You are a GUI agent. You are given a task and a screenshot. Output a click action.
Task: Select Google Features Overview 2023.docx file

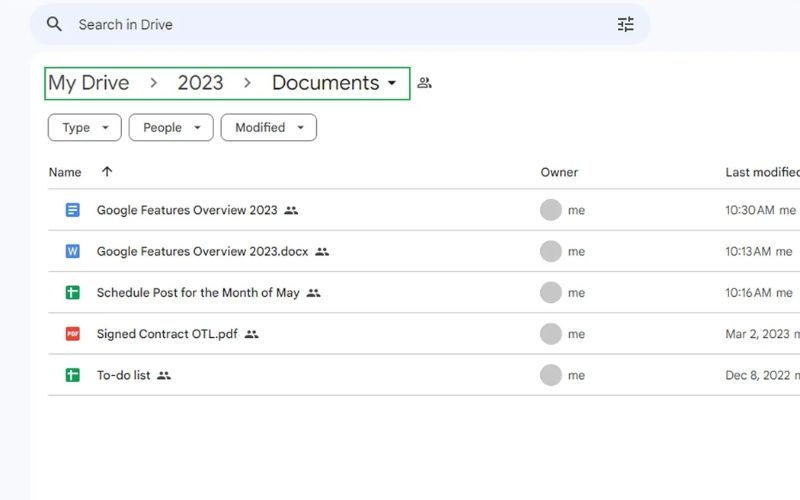point(202,252)
